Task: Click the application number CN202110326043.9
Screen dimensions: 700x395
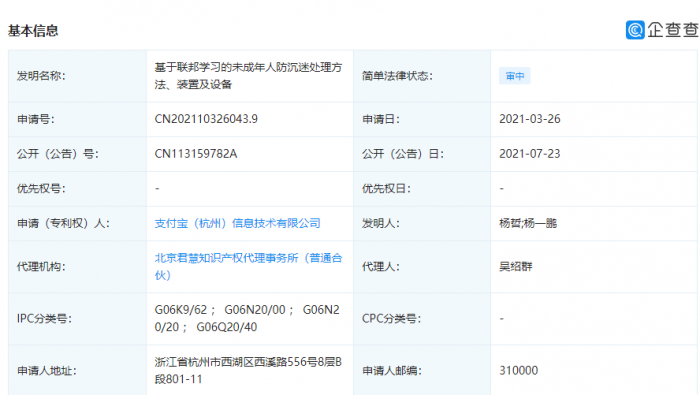Action: (206, 119)
